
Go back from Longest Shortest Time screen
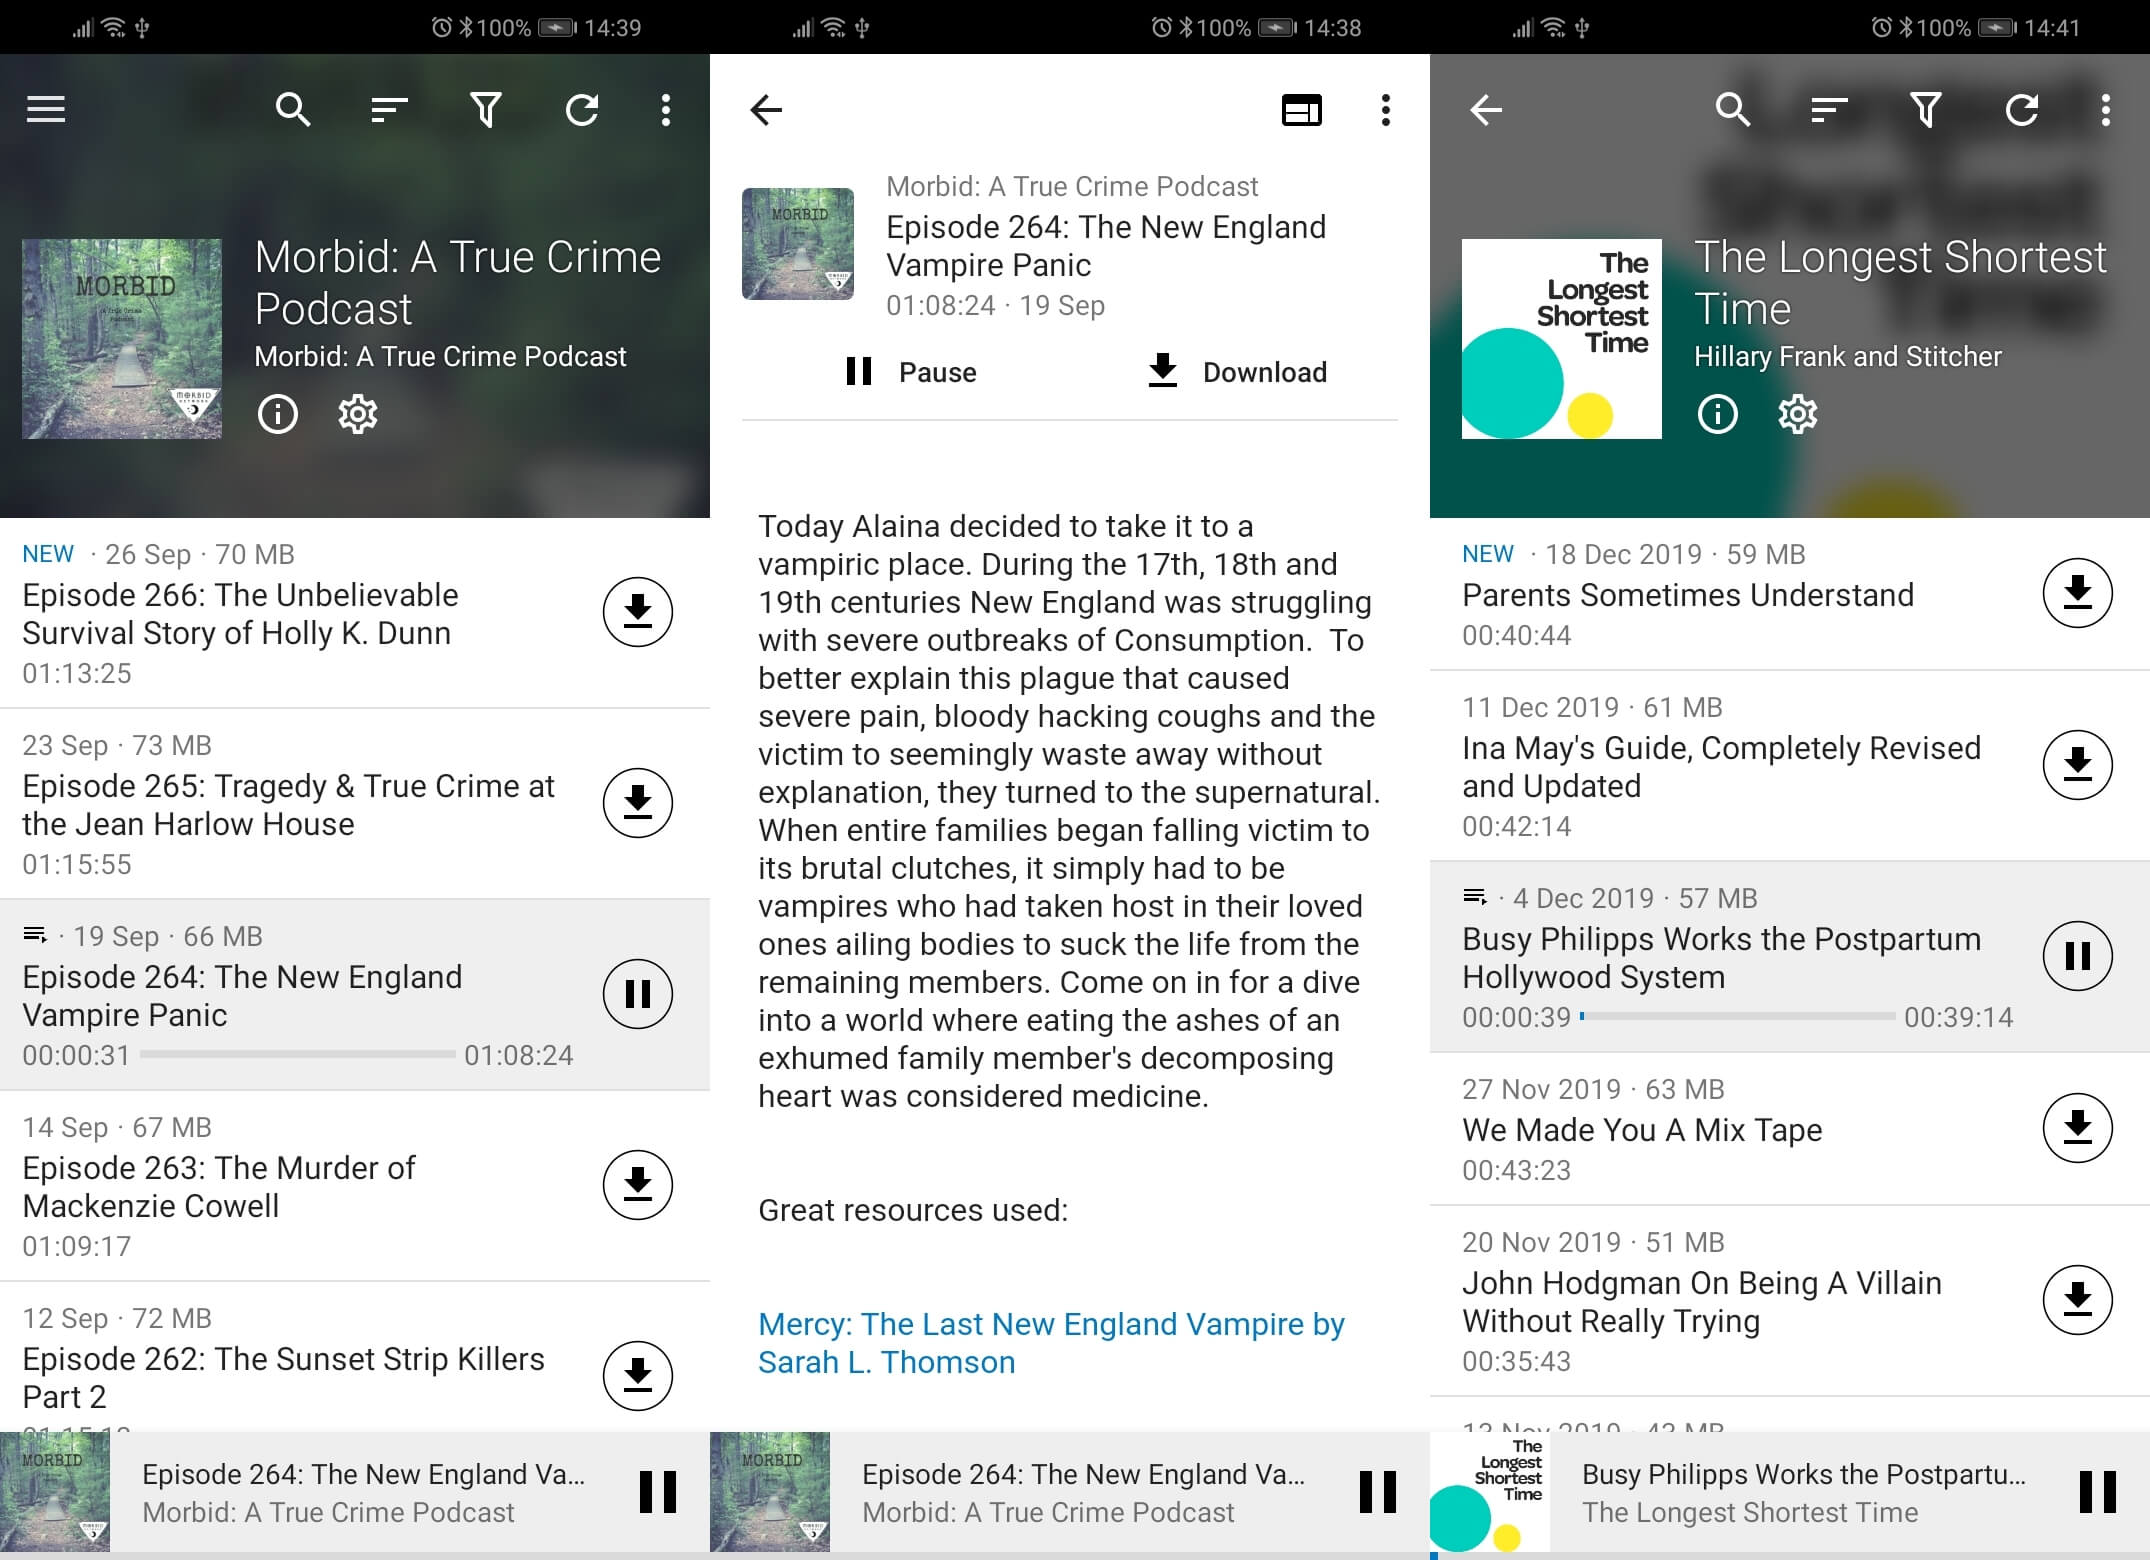[x=1486, y=109]
